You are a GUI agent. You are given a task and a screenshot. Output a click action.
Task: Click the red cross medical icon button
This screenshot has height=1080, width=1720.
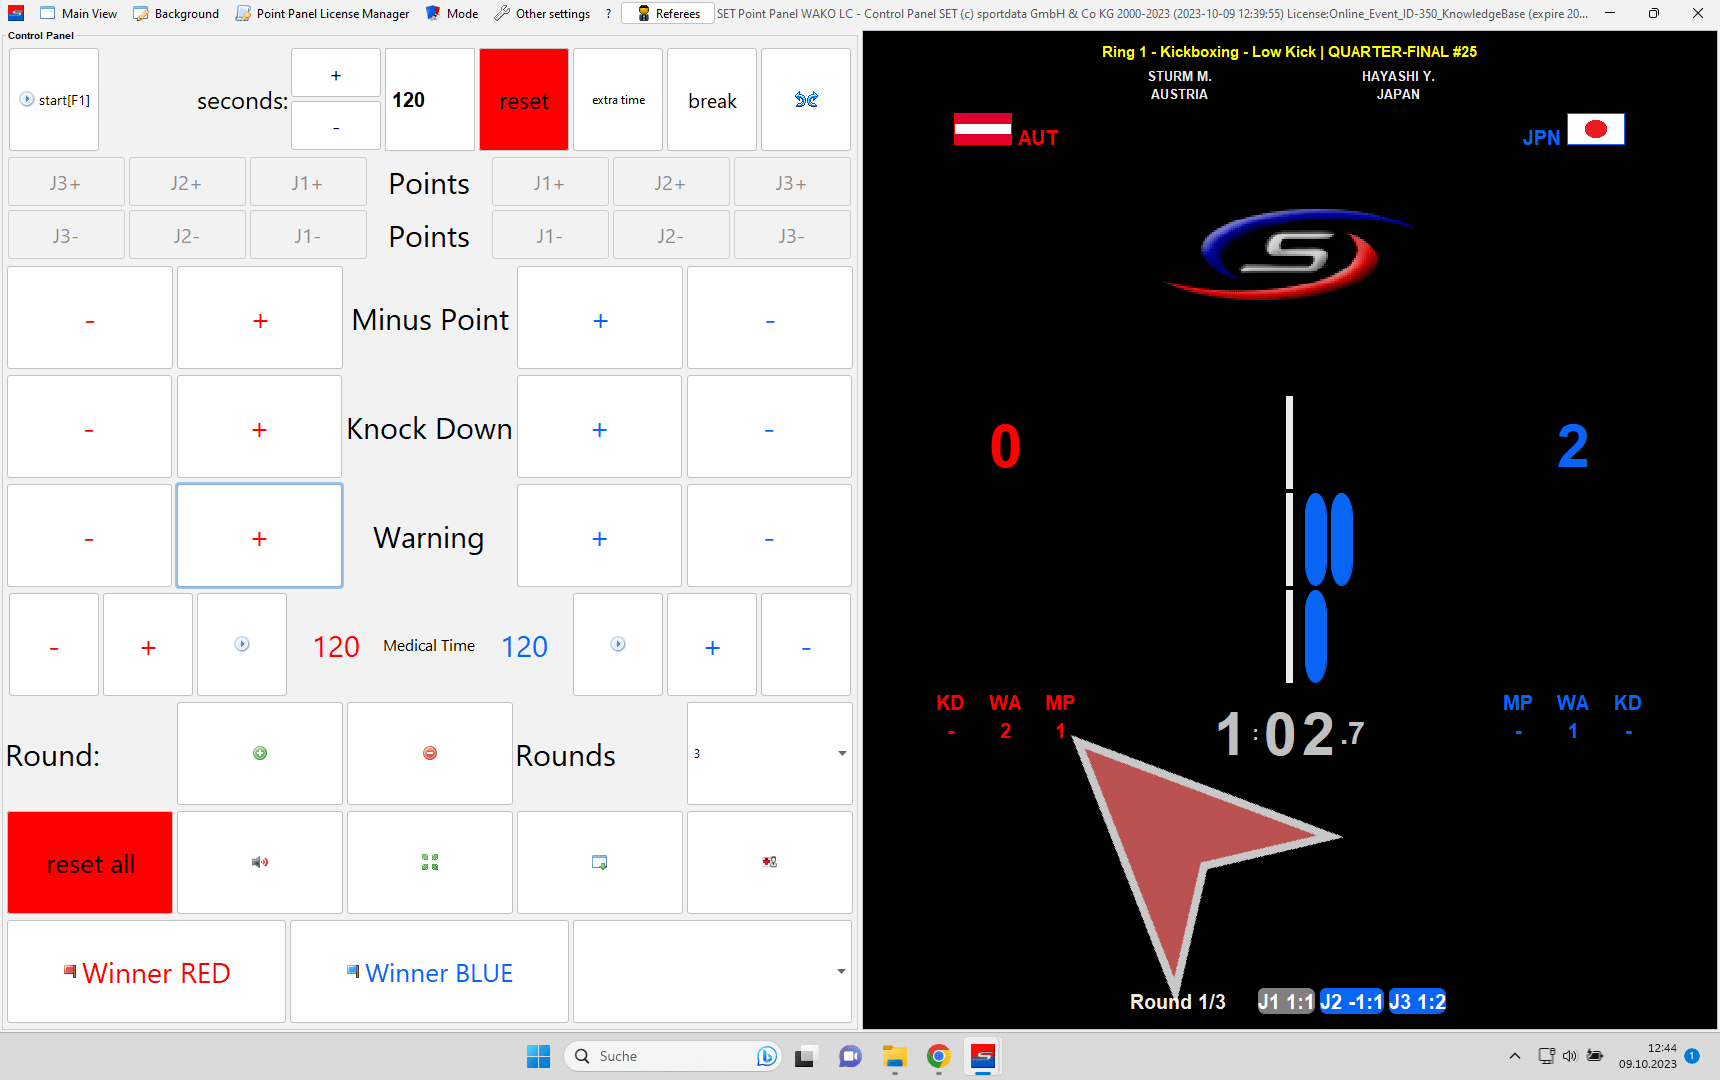(x=769, y=862)
